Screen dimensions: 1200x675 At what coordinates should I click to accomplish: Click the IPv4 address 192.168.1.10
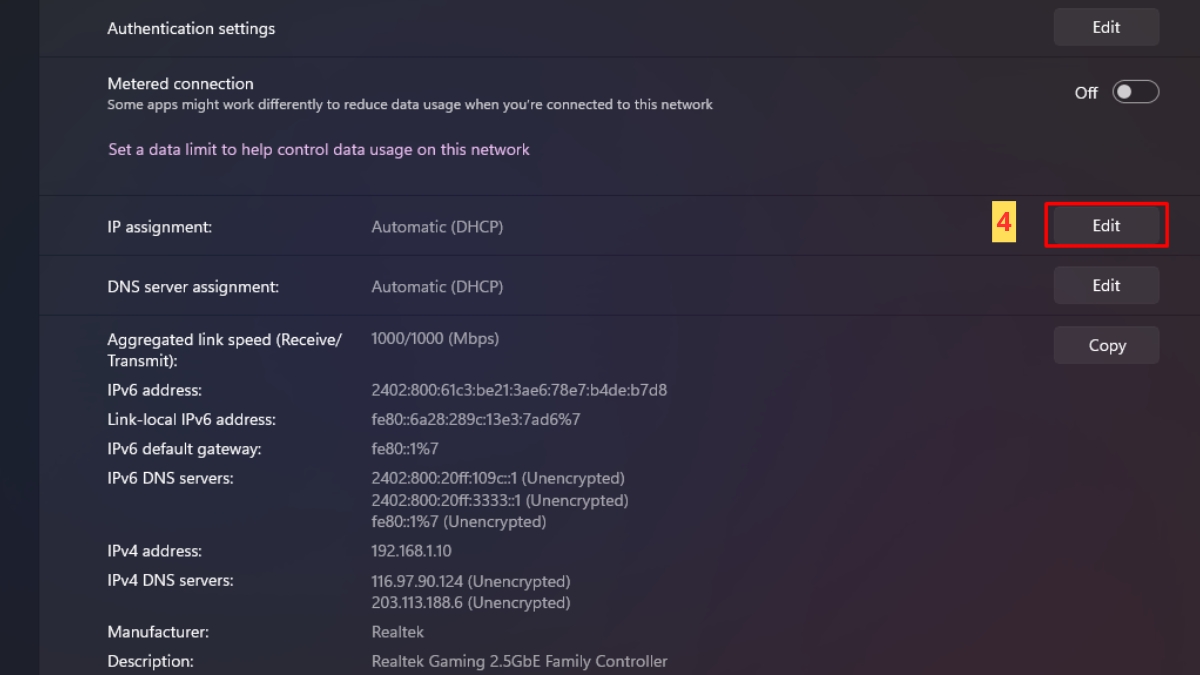coord(411,551)
